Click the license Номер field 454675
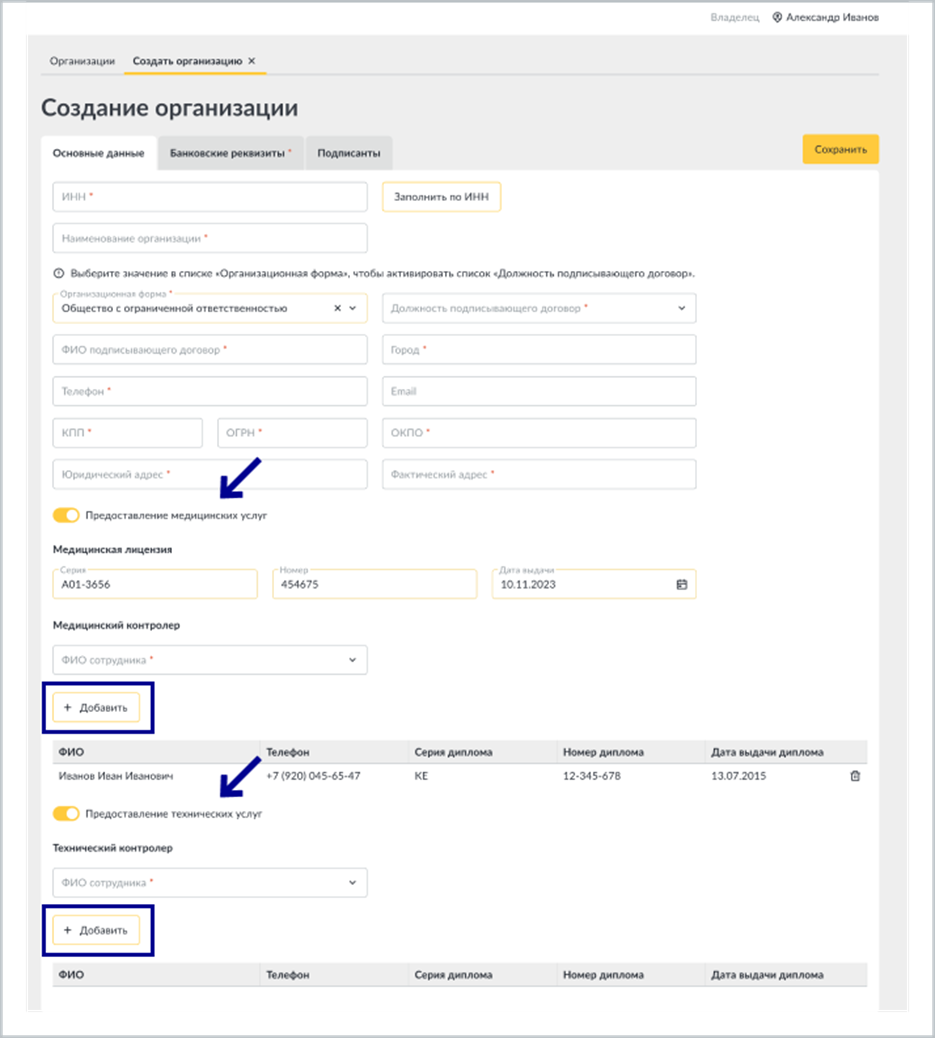The height and width of the screenshot is (1038, 935). pos(374,585)
